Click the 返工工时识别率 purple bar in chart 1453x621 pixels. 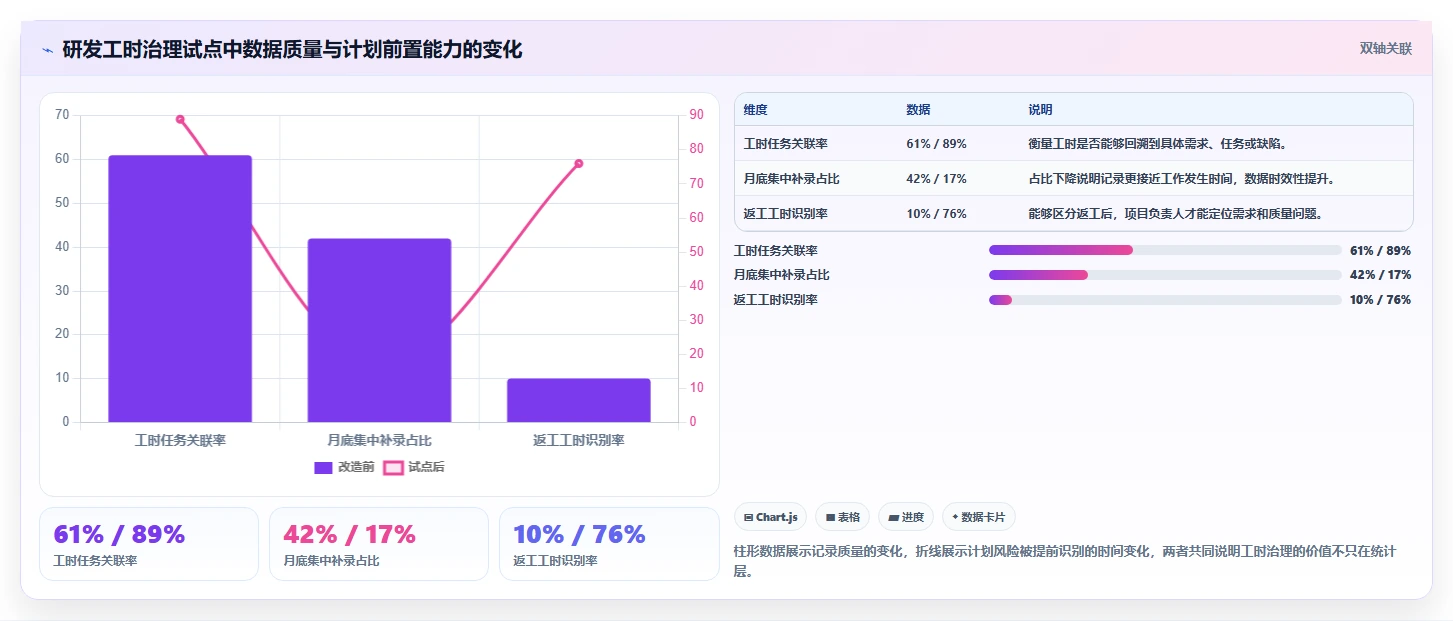tap(578, 400)
